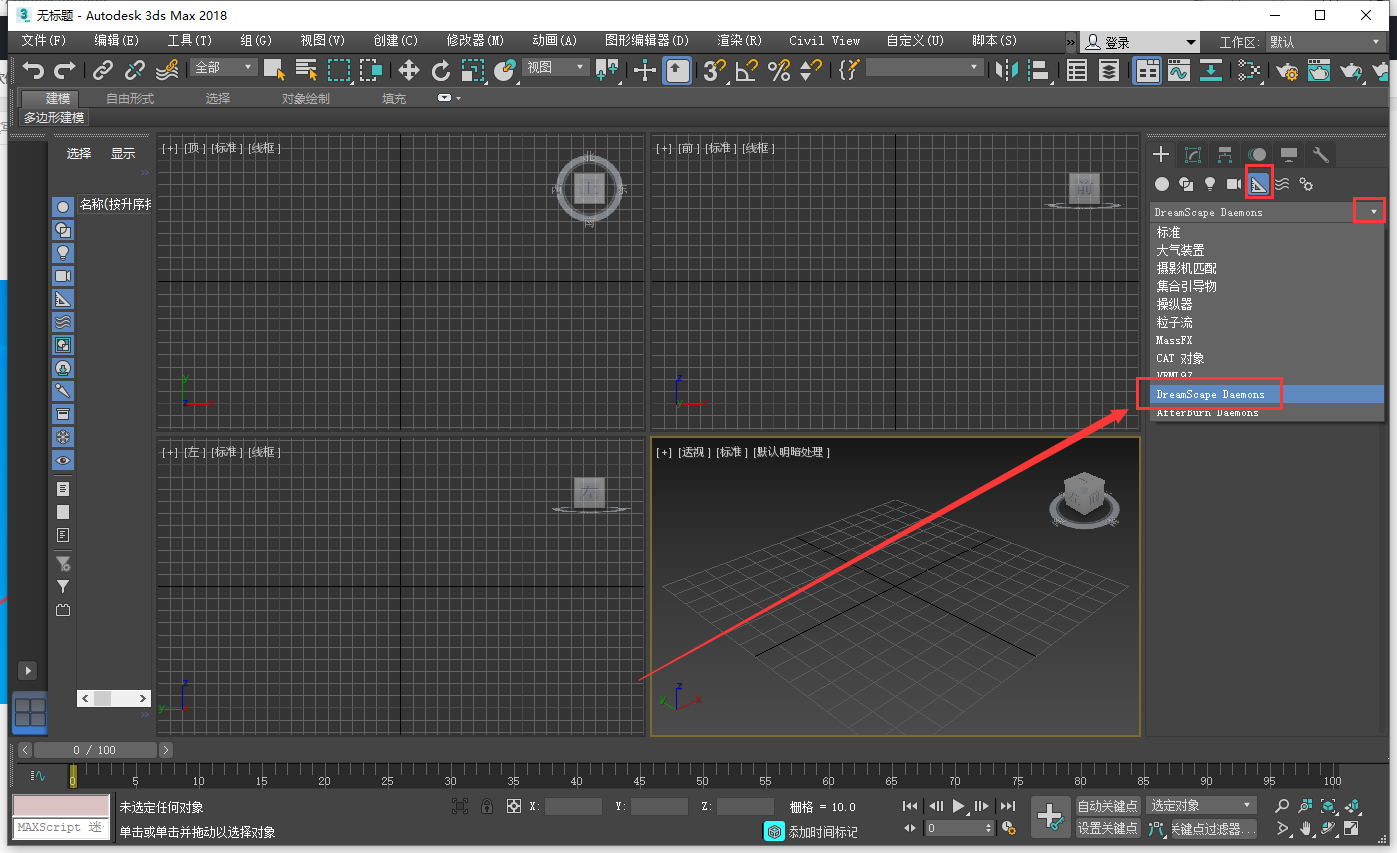Choose 大气装置 from the category list
Screen dimensions: 1397x853
click(1180, 250)
